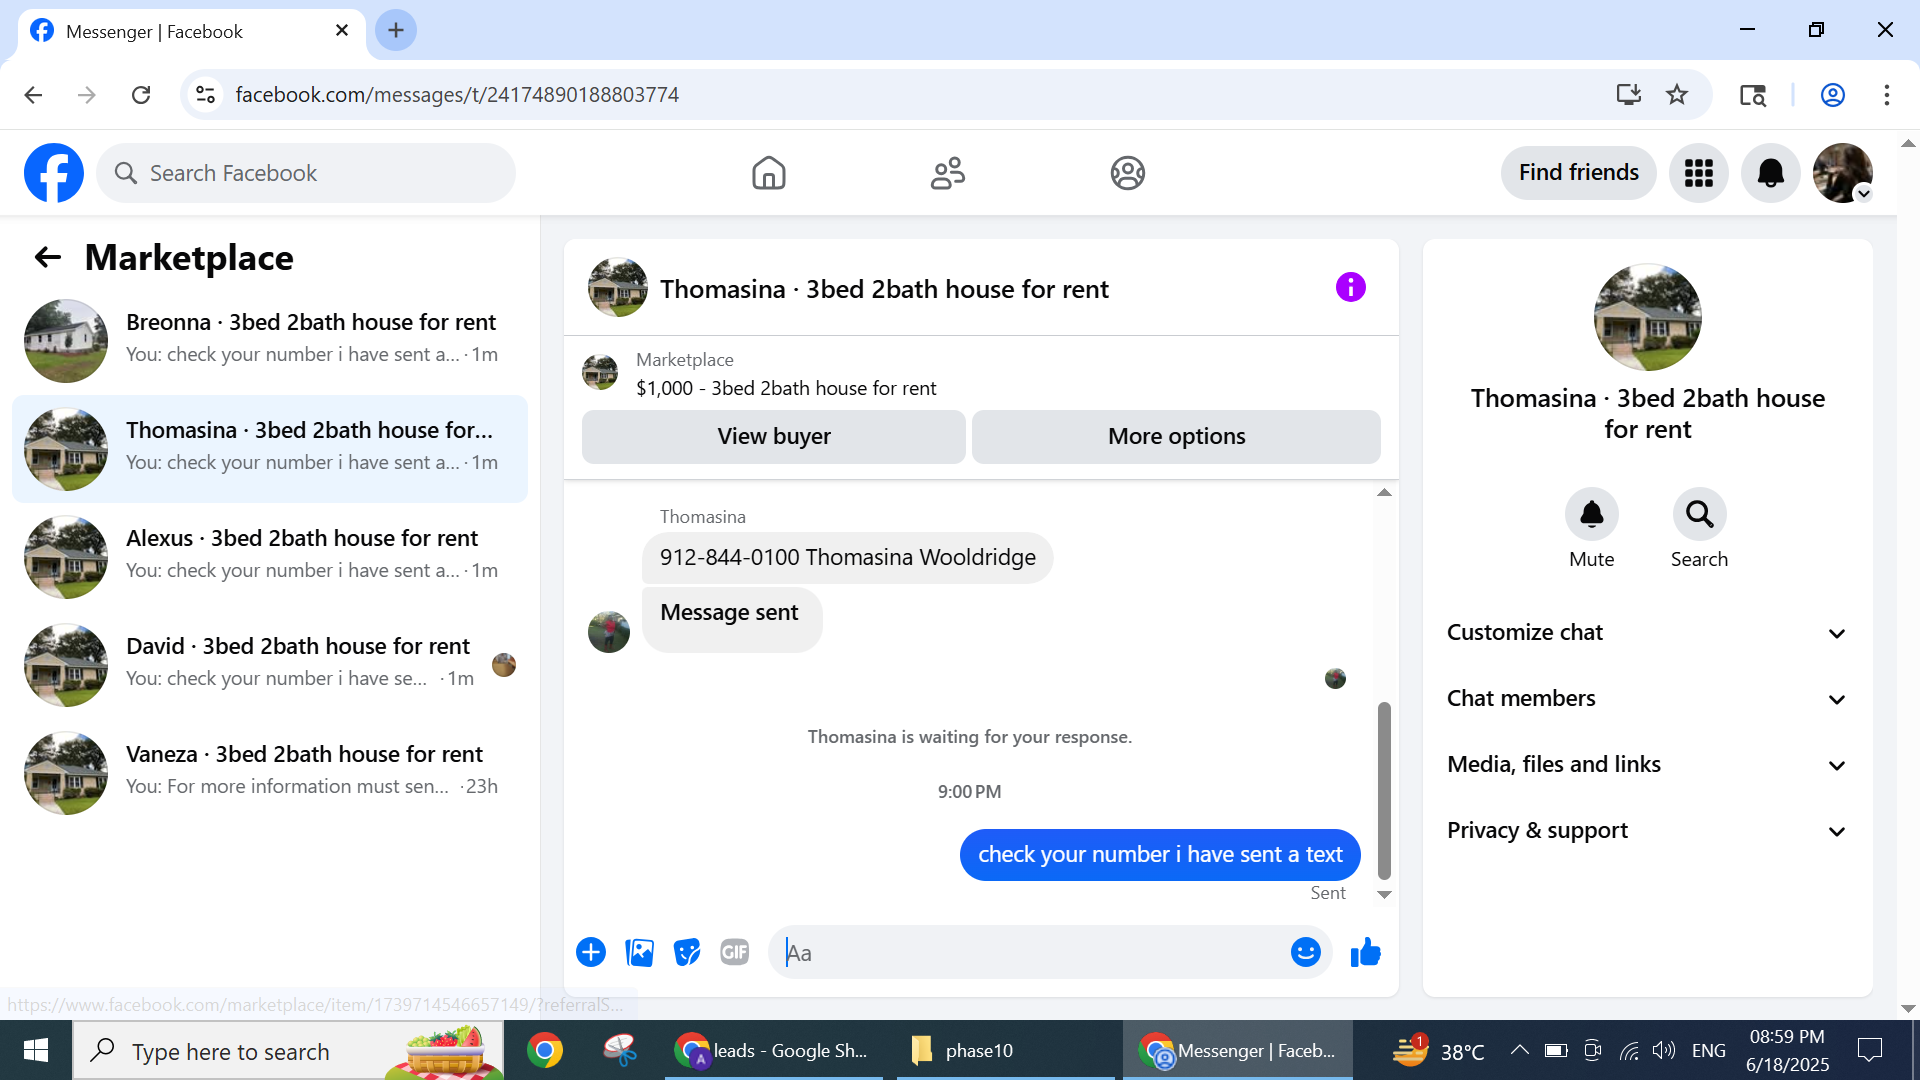Install app icon in address bar
The width and height of the screenshot is (1920, 1080).
coord(1628,95)
